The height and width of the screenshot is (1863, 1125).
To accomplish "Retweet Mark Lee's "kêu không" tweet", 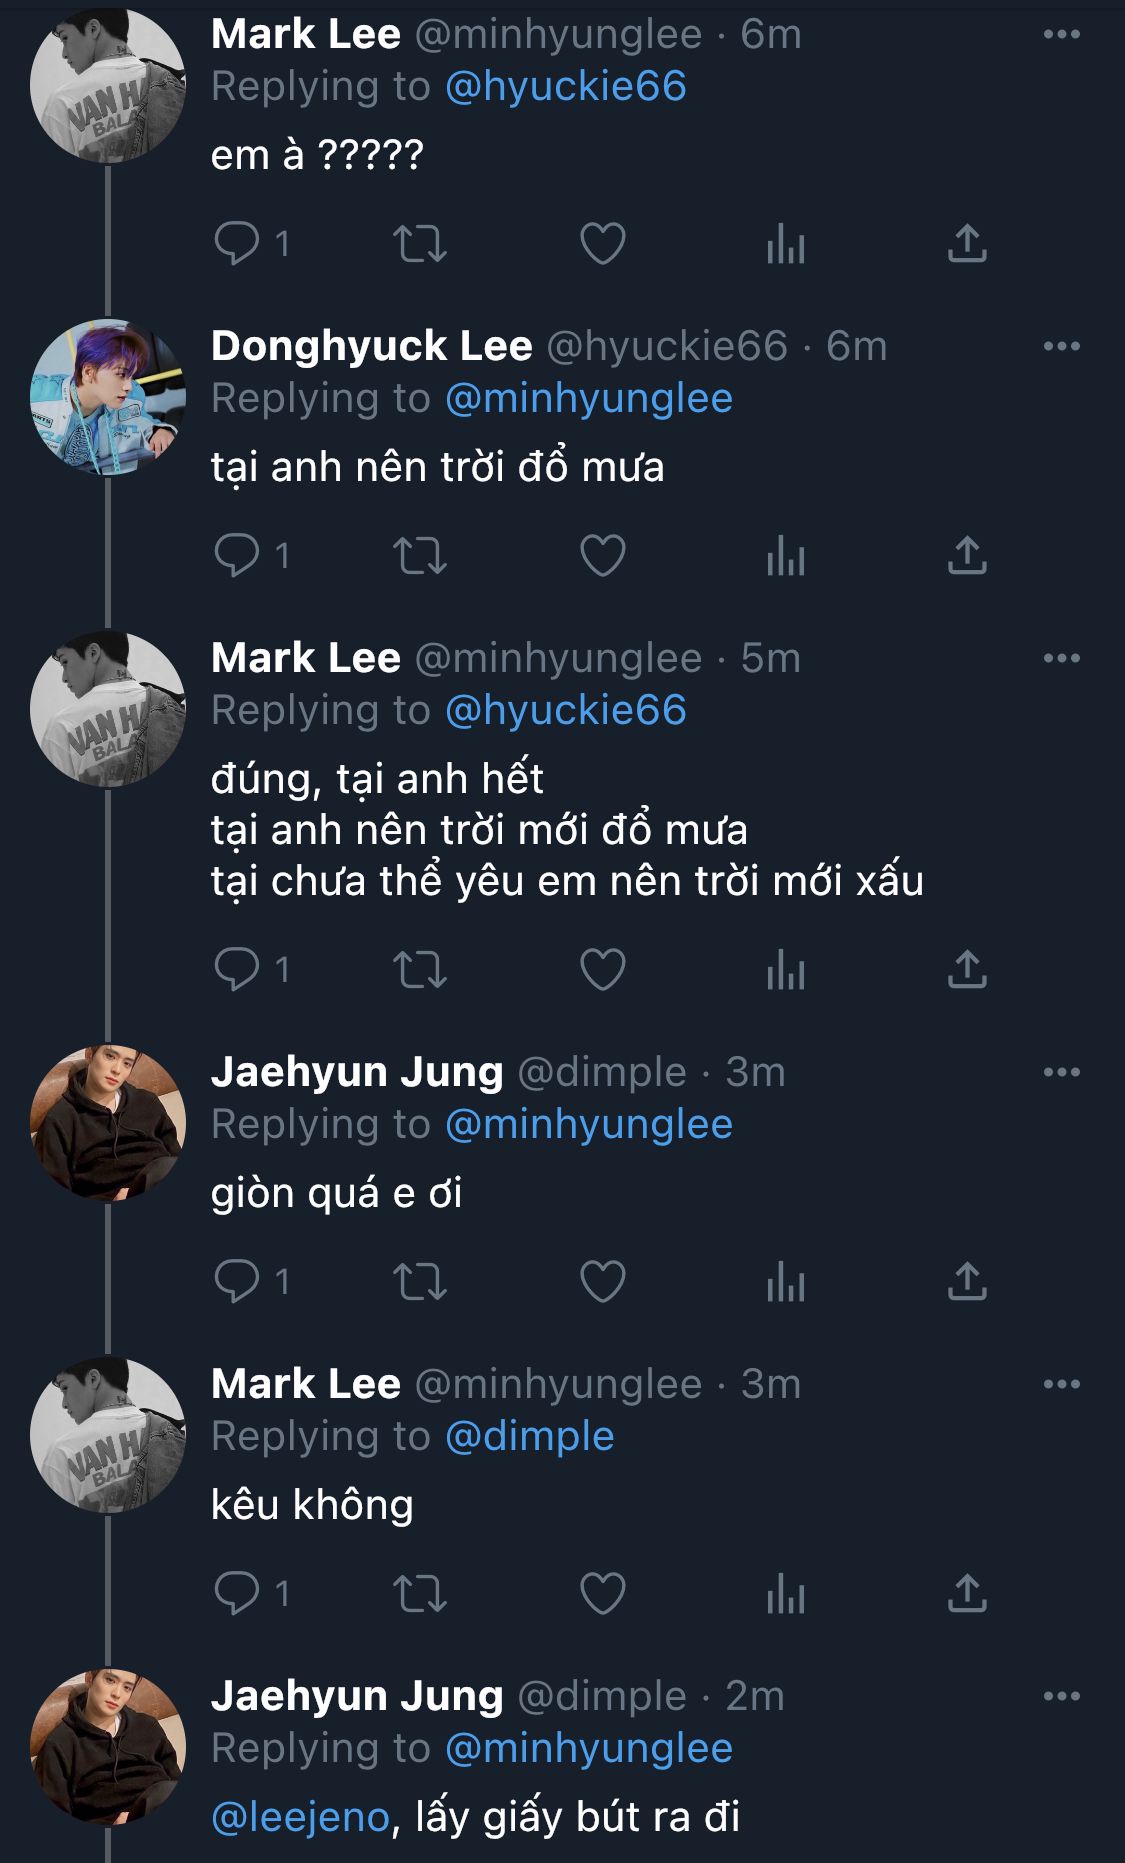I will [x=419, y=1593].
